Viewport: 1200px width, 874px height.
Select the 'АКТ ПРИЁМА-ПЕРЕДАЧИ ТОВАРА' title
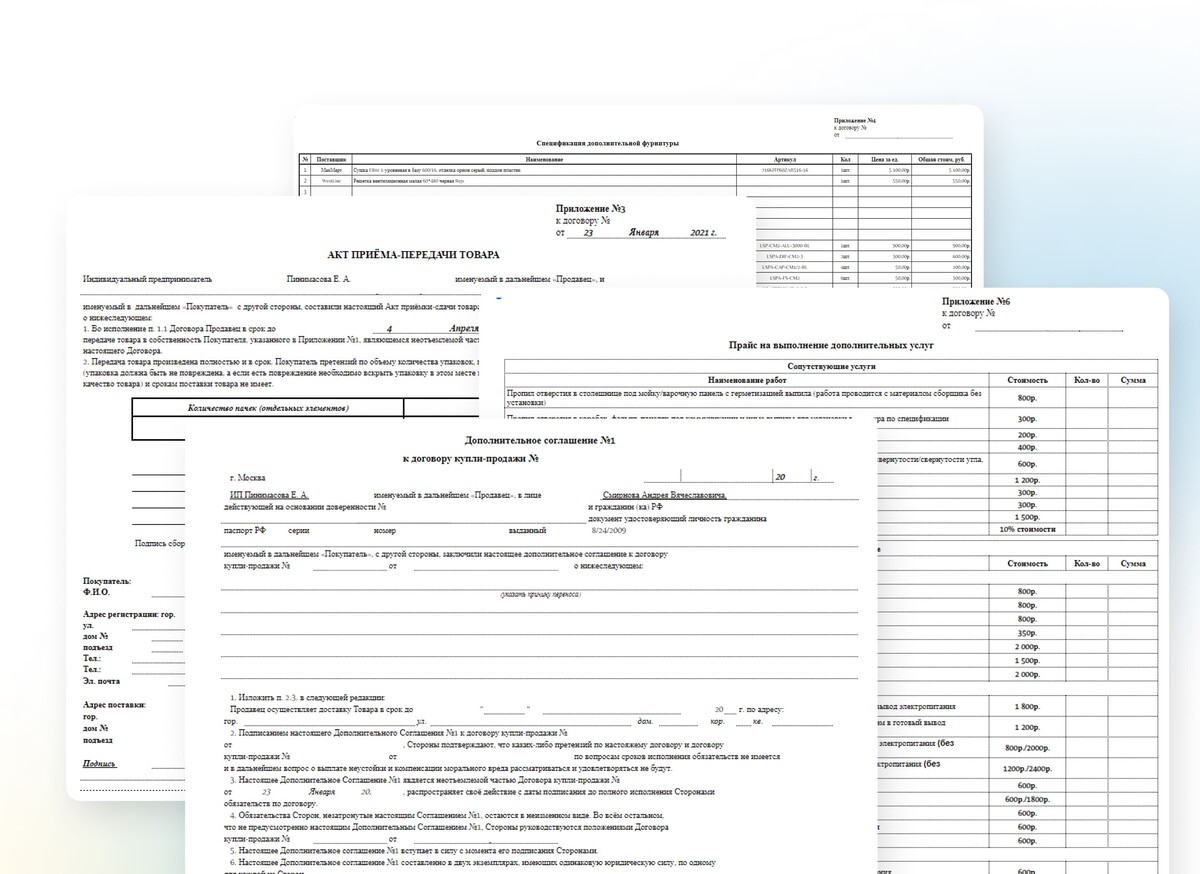point(414,255)
